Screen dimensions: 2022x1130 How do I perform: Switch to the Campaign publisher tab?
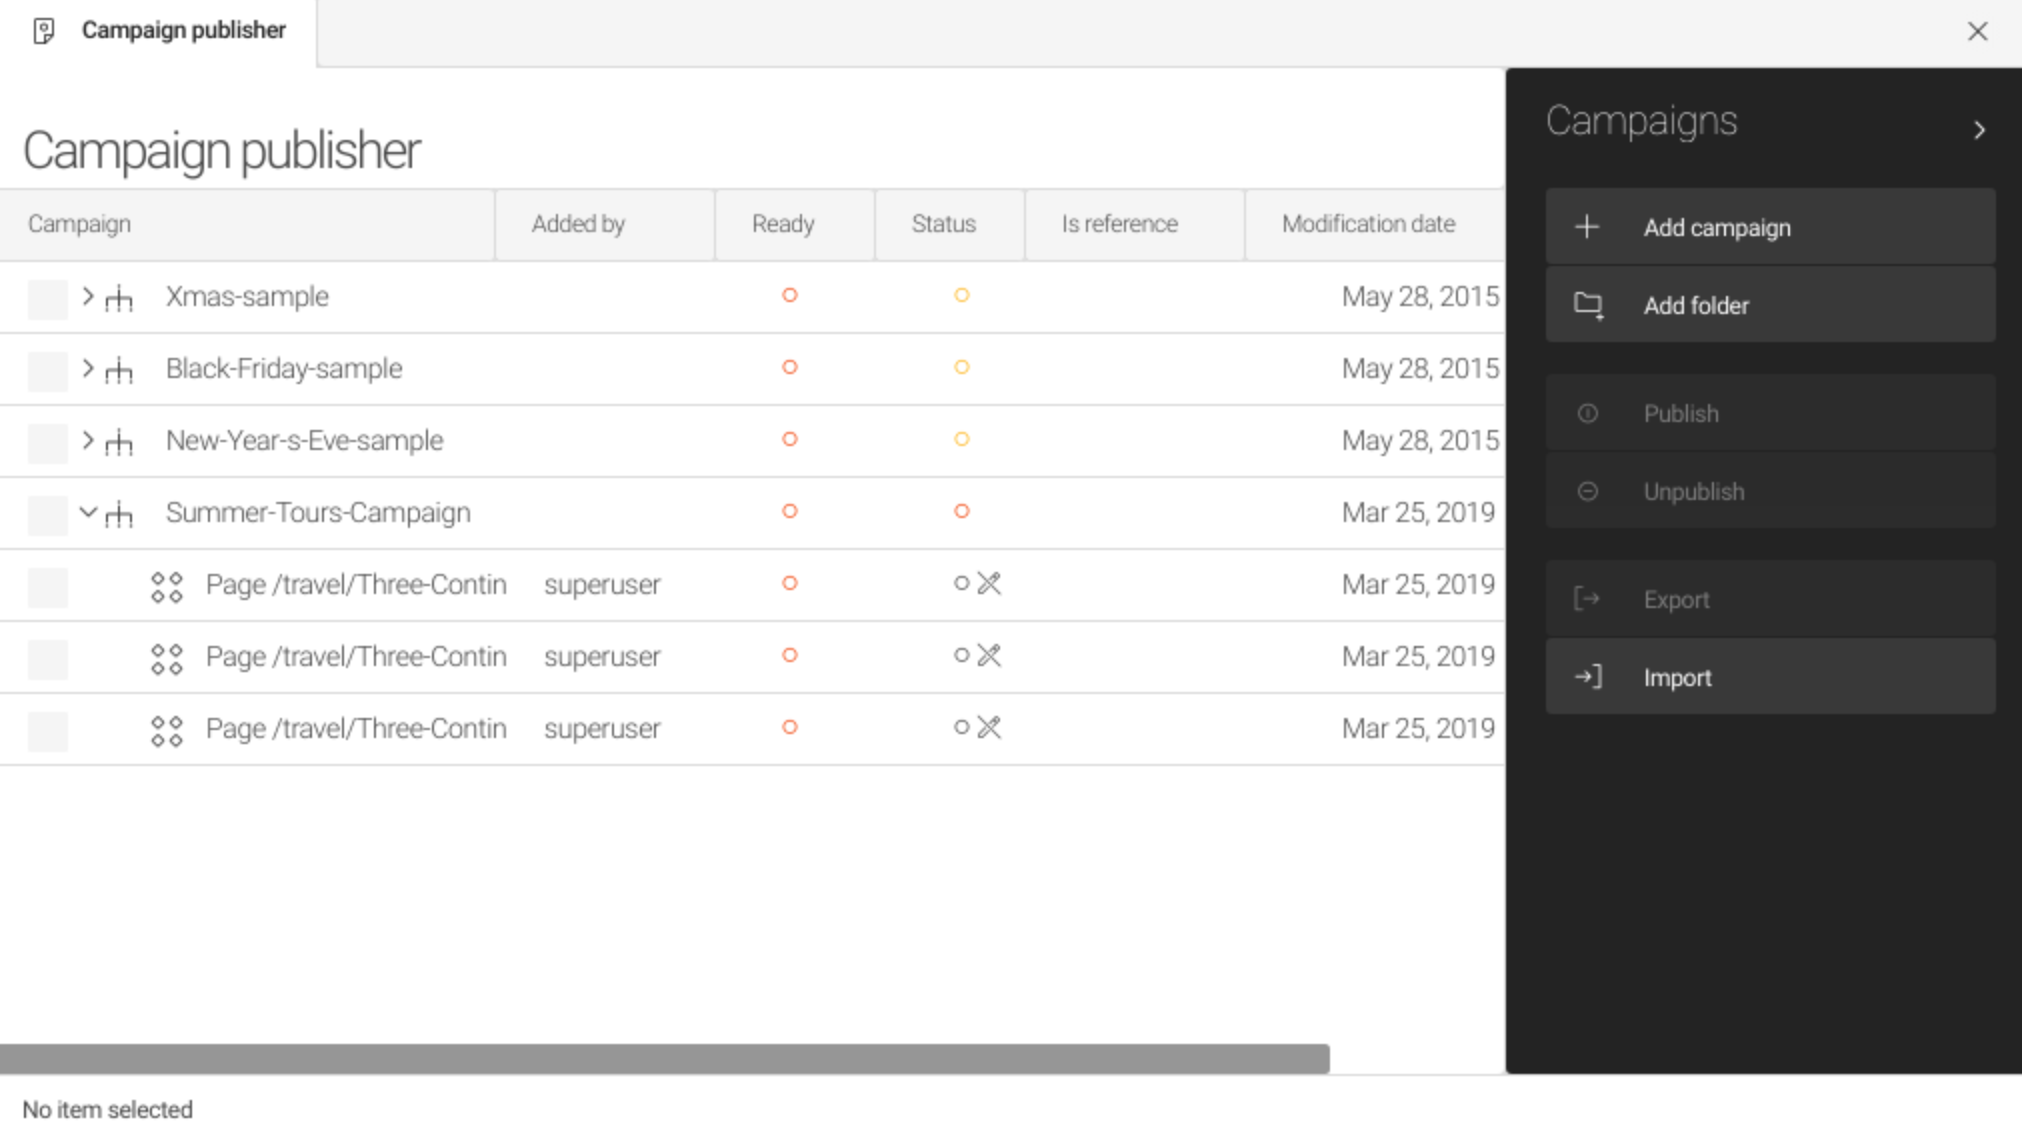(158, 32)
